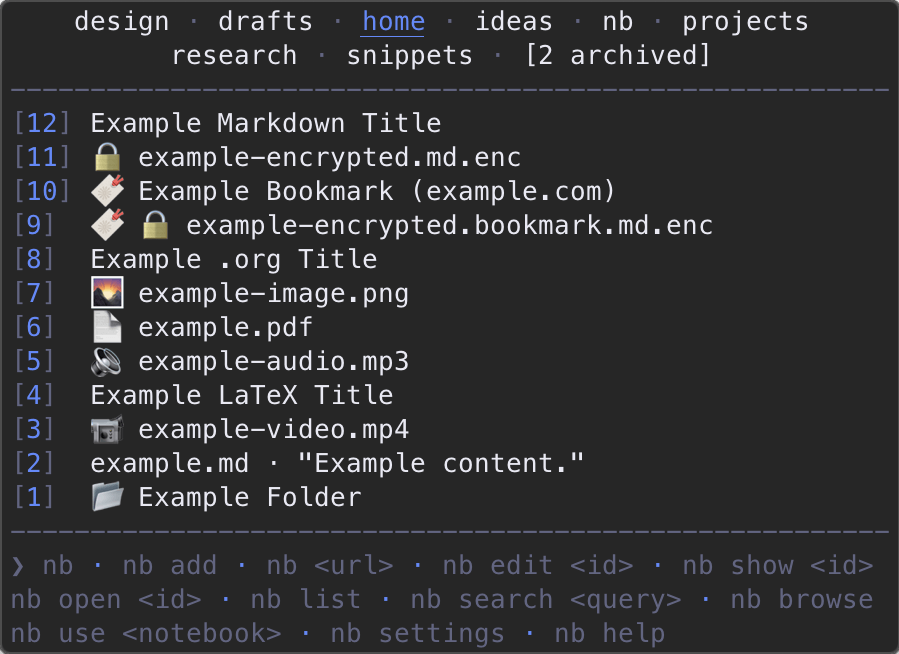Click the bookmark icon on row 9
Image resolution: width=899 pixels, height=654 pixels.
pyautogui.click(x=108, y=225)
